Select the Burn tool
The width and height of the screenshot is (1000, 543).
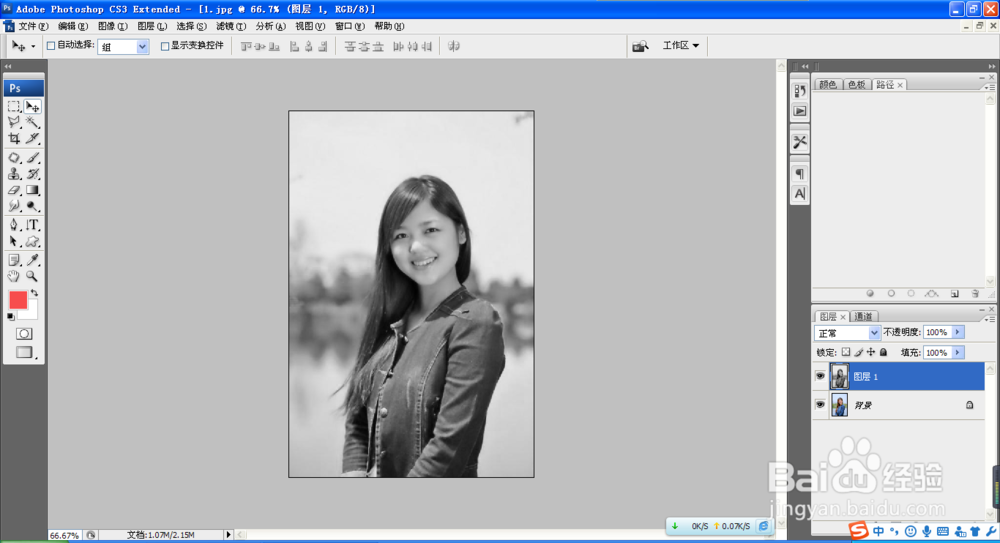tap(33, 206)
